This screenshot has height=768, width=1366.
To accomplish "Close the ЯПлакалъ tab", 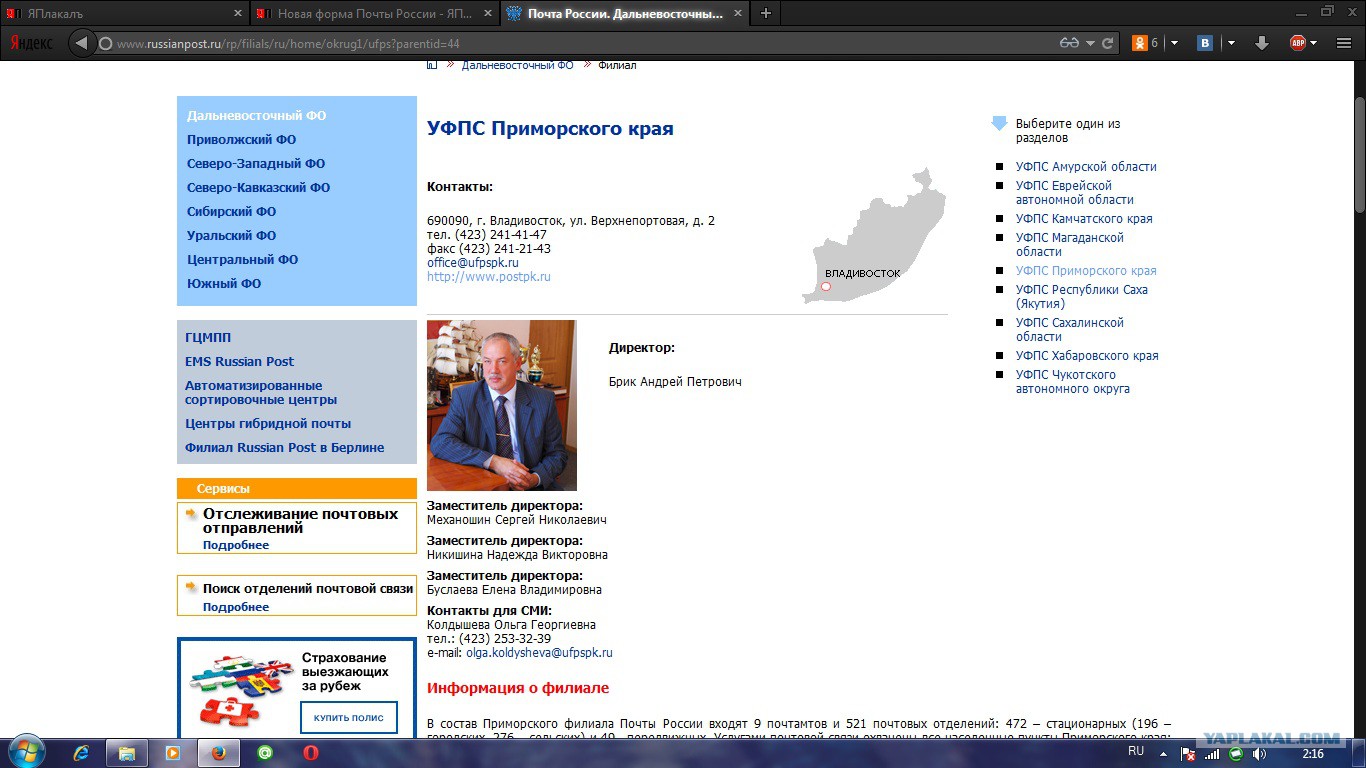I will 238,14.
